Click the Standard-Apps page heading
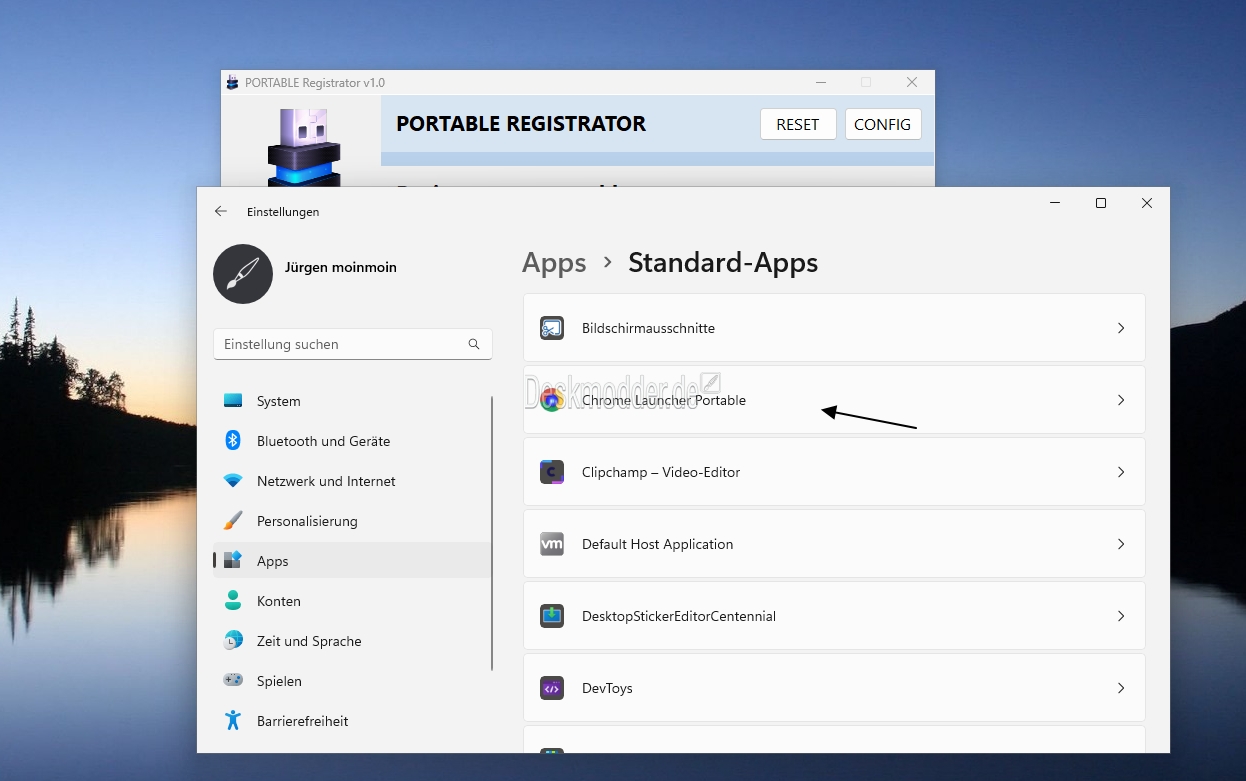This screenshot has width=1246, height=781. (723, 263)
